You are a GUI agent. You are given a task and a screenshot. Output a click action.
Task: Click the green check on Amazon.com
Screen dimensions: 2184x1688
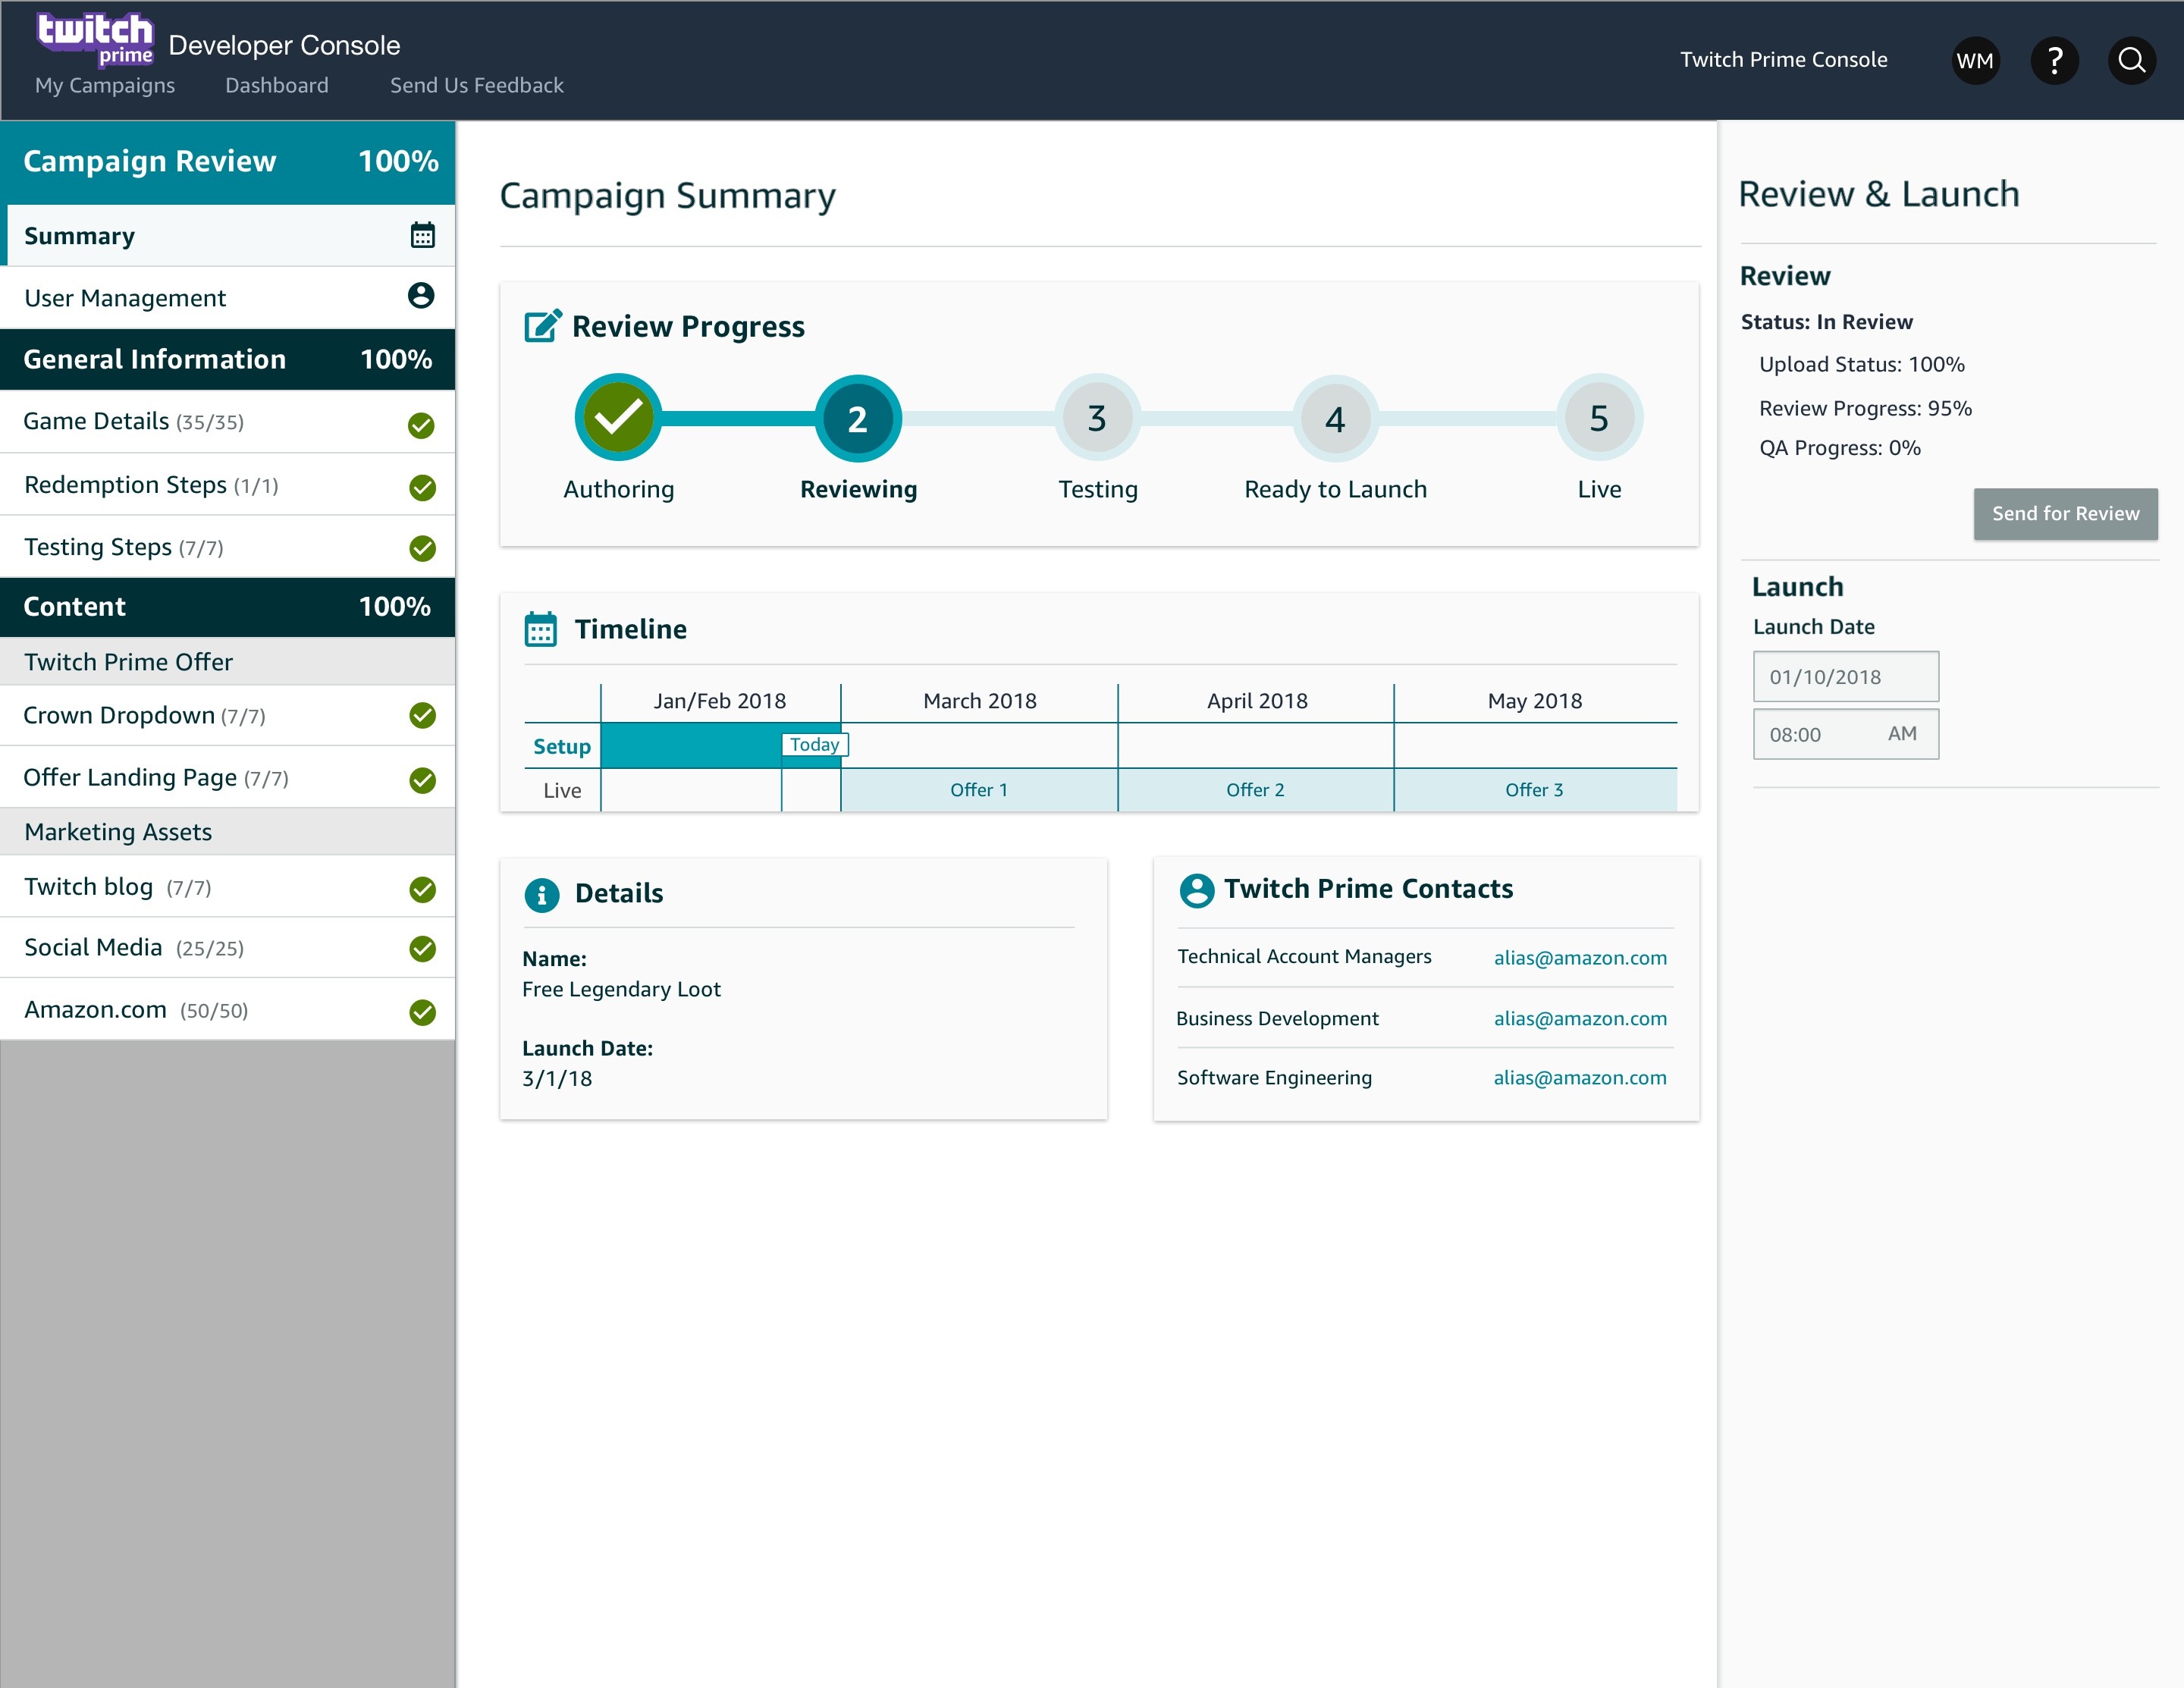422,1012
